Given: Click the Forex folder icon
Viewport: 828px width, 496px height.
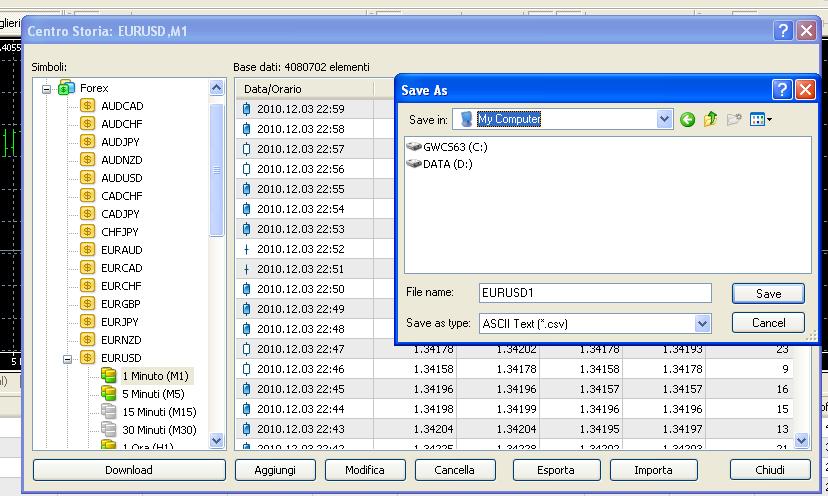Looking at the screenshot, I should click(x=67, y=88).
